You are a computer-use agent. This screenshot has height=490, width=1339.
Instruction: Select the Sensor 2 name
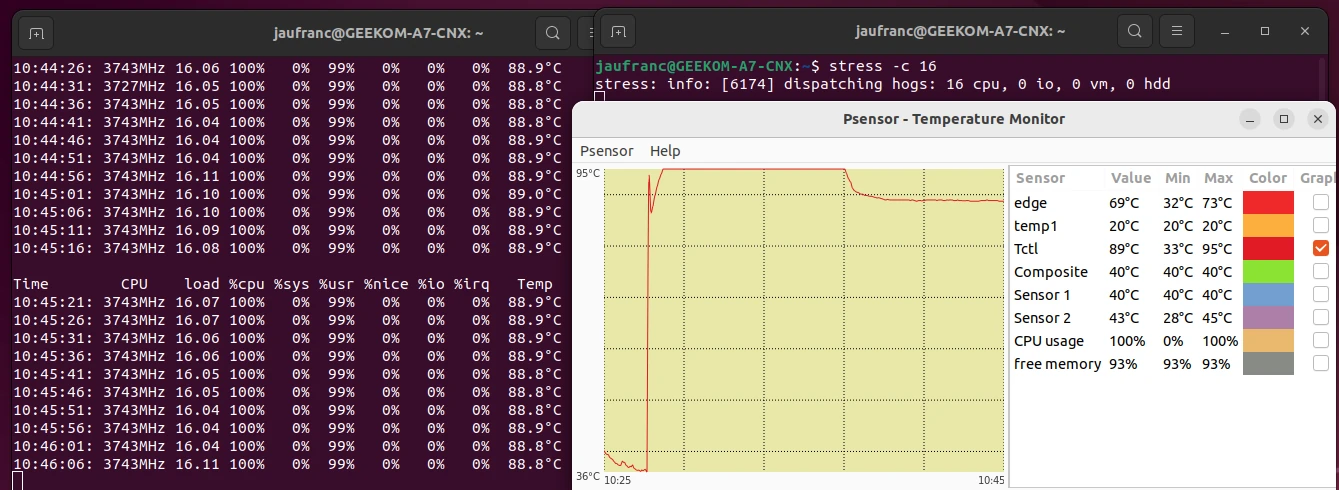point(1042,317)
